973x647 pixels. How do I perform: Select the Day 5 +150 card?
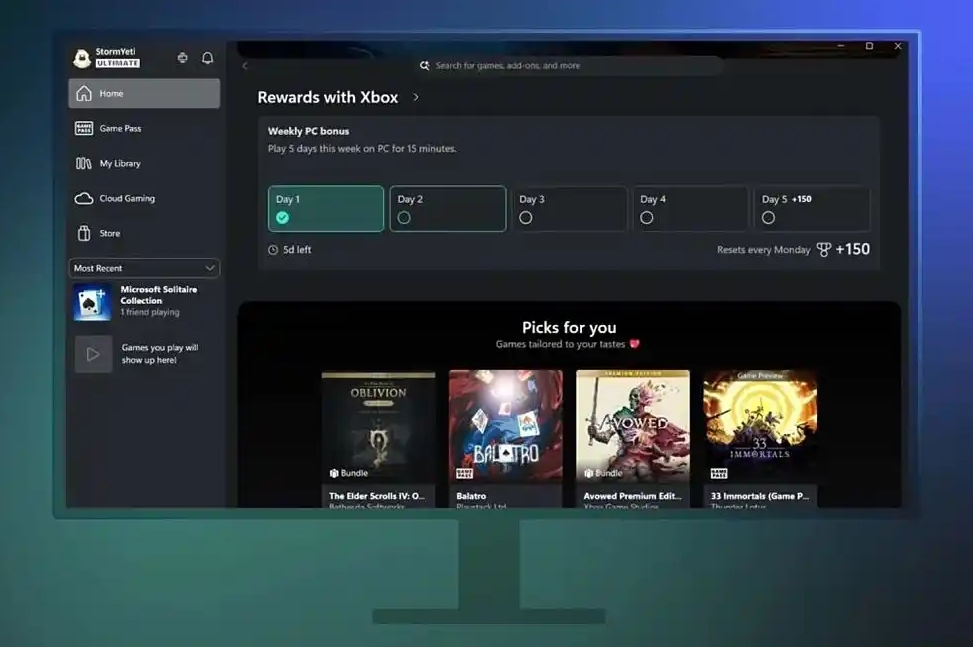(x=812, y=208)
